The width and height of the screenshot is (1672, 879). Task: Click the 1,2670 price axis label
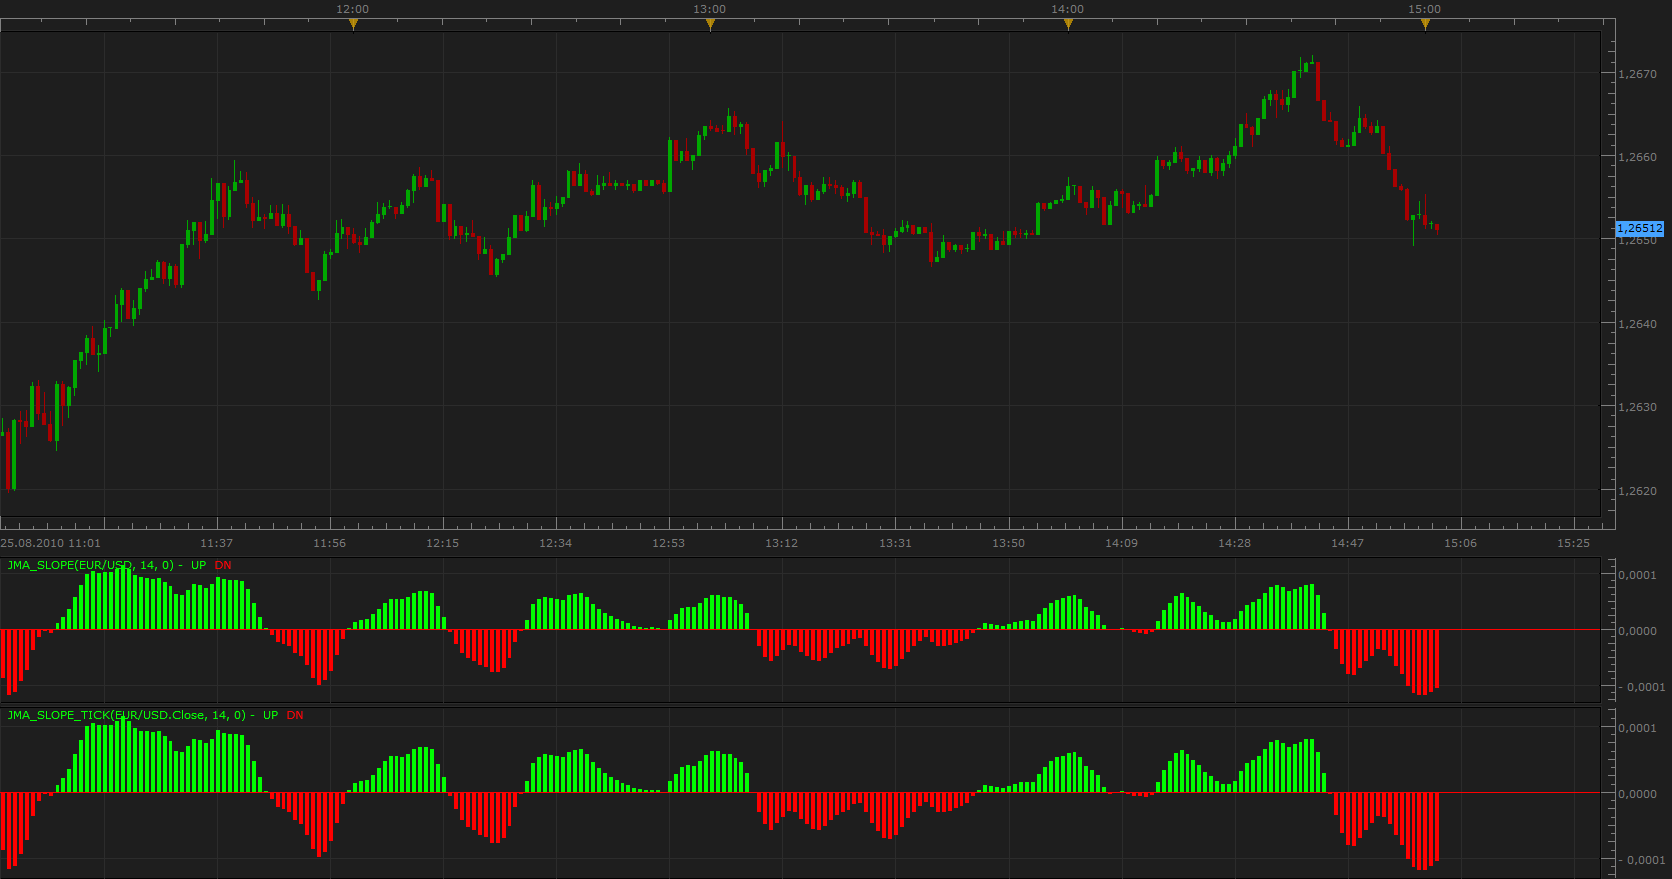point(1637,74)
